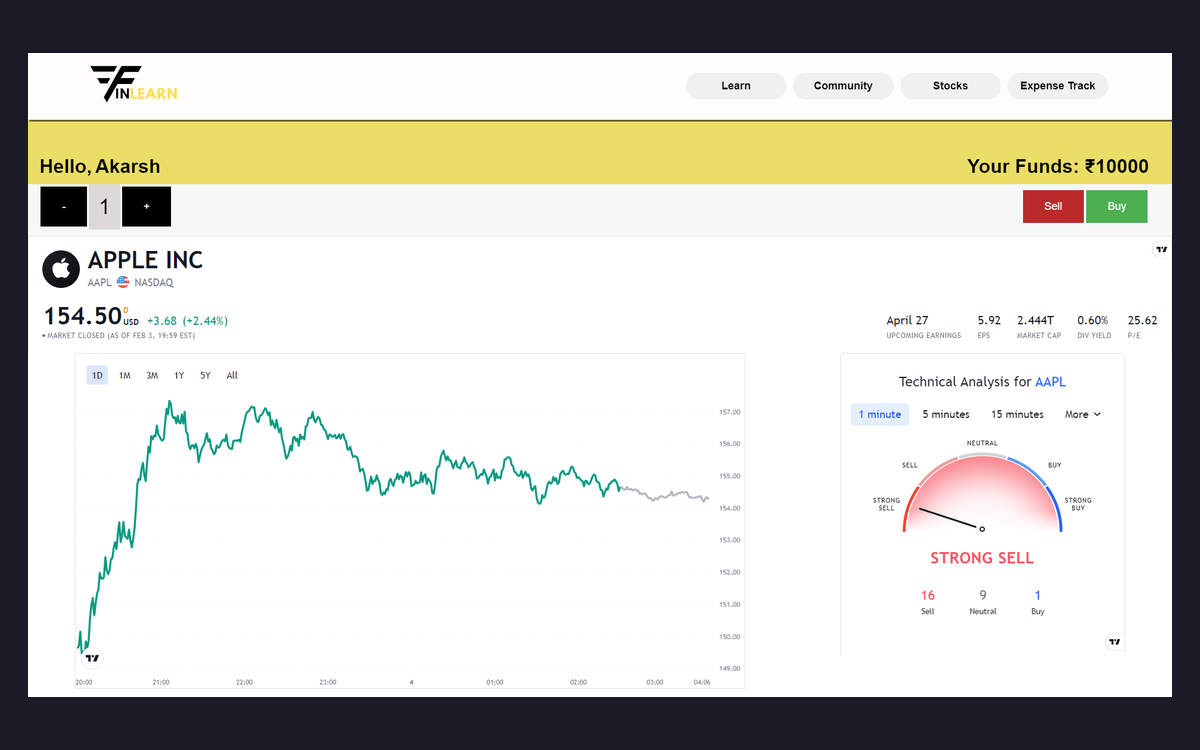Switch chart to 1M range
The height and width of the screenshot is (750, 1200).
tap(125, 376)
